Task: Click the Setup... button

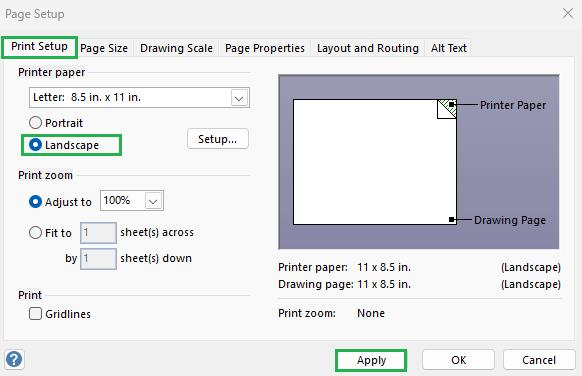Action: 218,139
